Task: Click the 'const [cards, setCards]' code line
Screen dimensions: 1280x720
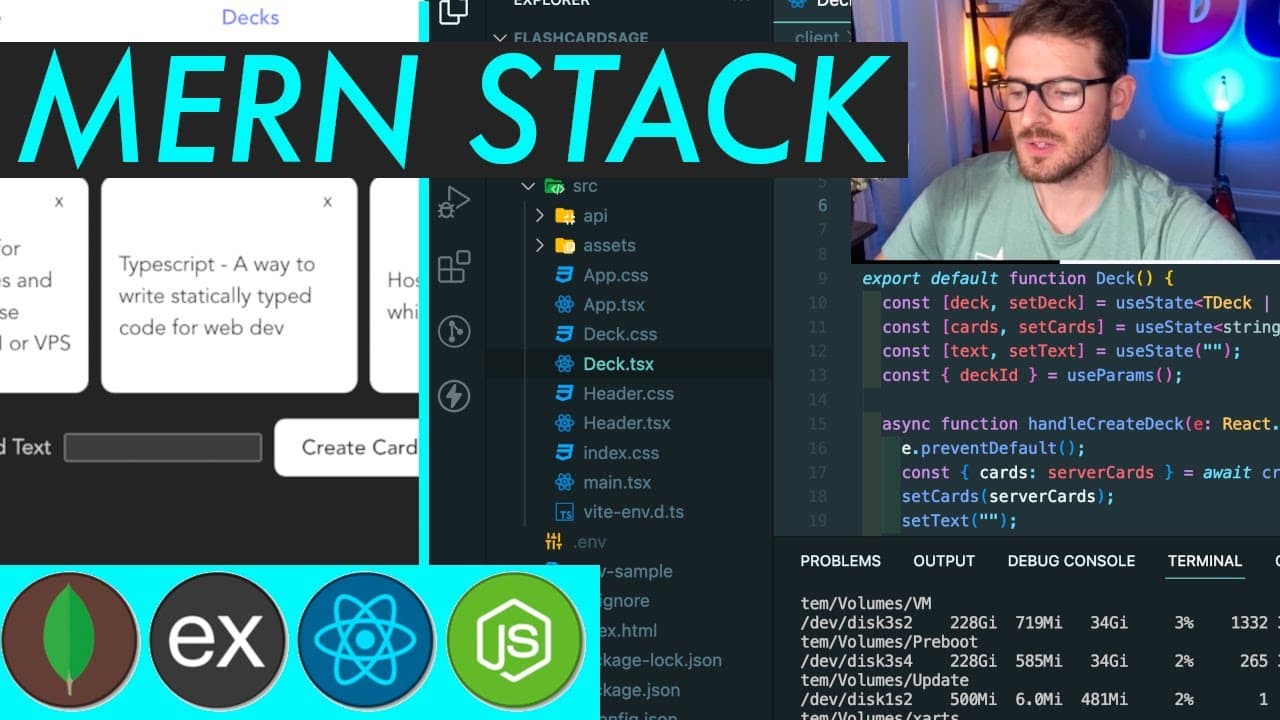Action: click(1080, 326)
